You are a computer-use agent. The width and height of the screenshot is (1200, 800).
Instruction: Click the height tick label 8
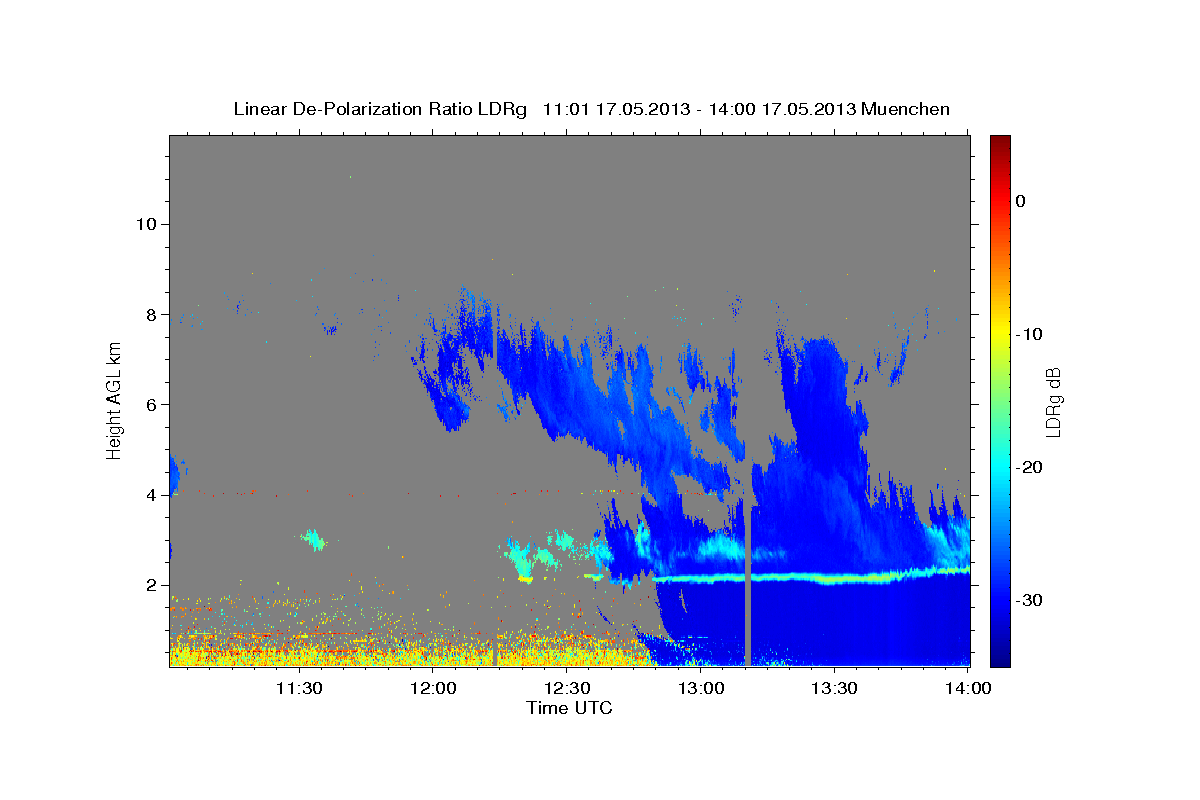(149, 314)
